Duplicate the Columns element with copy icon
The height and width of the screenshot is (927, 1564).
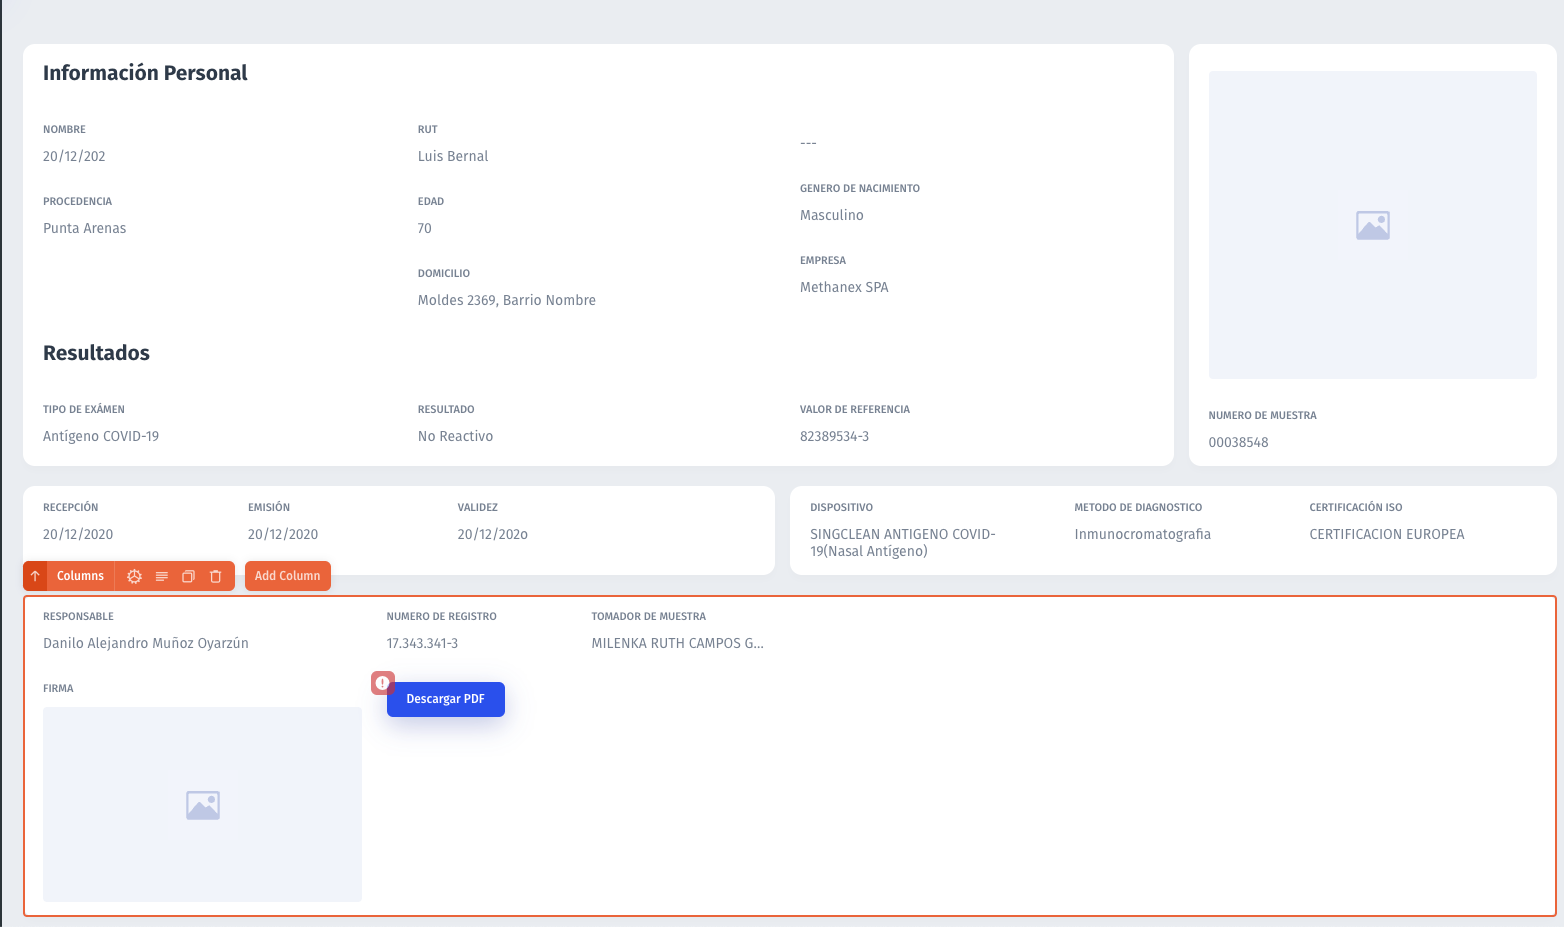[188, 576]
